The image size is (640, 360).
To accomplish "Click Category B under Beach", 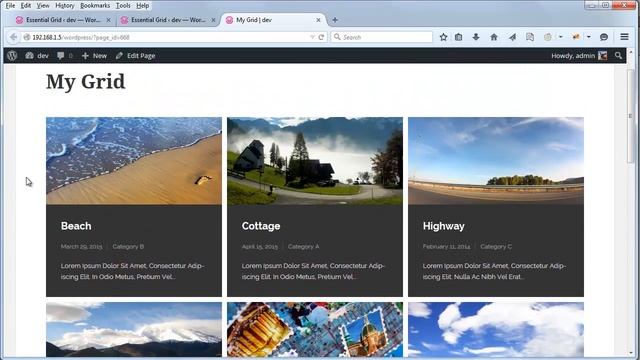I will point(128,247).
